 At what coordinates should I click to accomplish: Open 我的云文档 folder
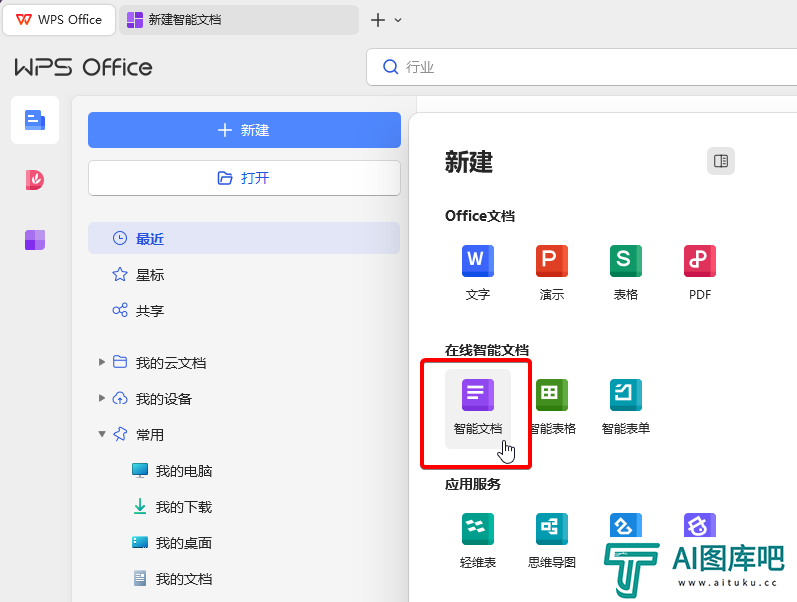171,363
